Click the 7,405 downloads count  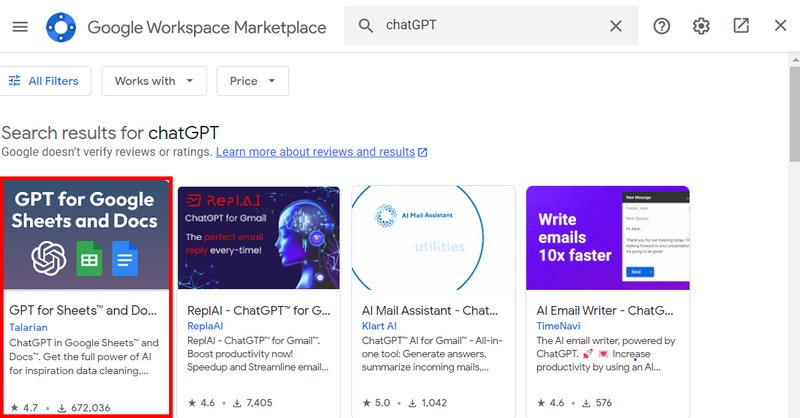(x=253, y=403)
